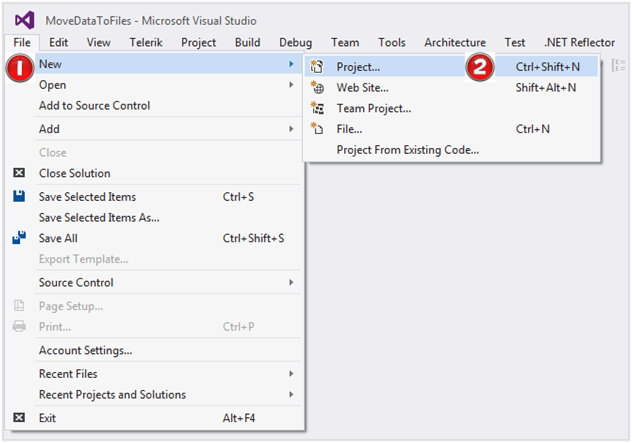Open the Architecture menu

(x=455, y=43)
